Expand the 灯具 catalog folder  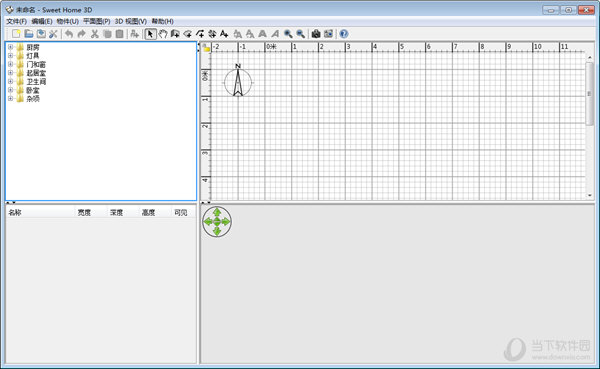point(10,56)
